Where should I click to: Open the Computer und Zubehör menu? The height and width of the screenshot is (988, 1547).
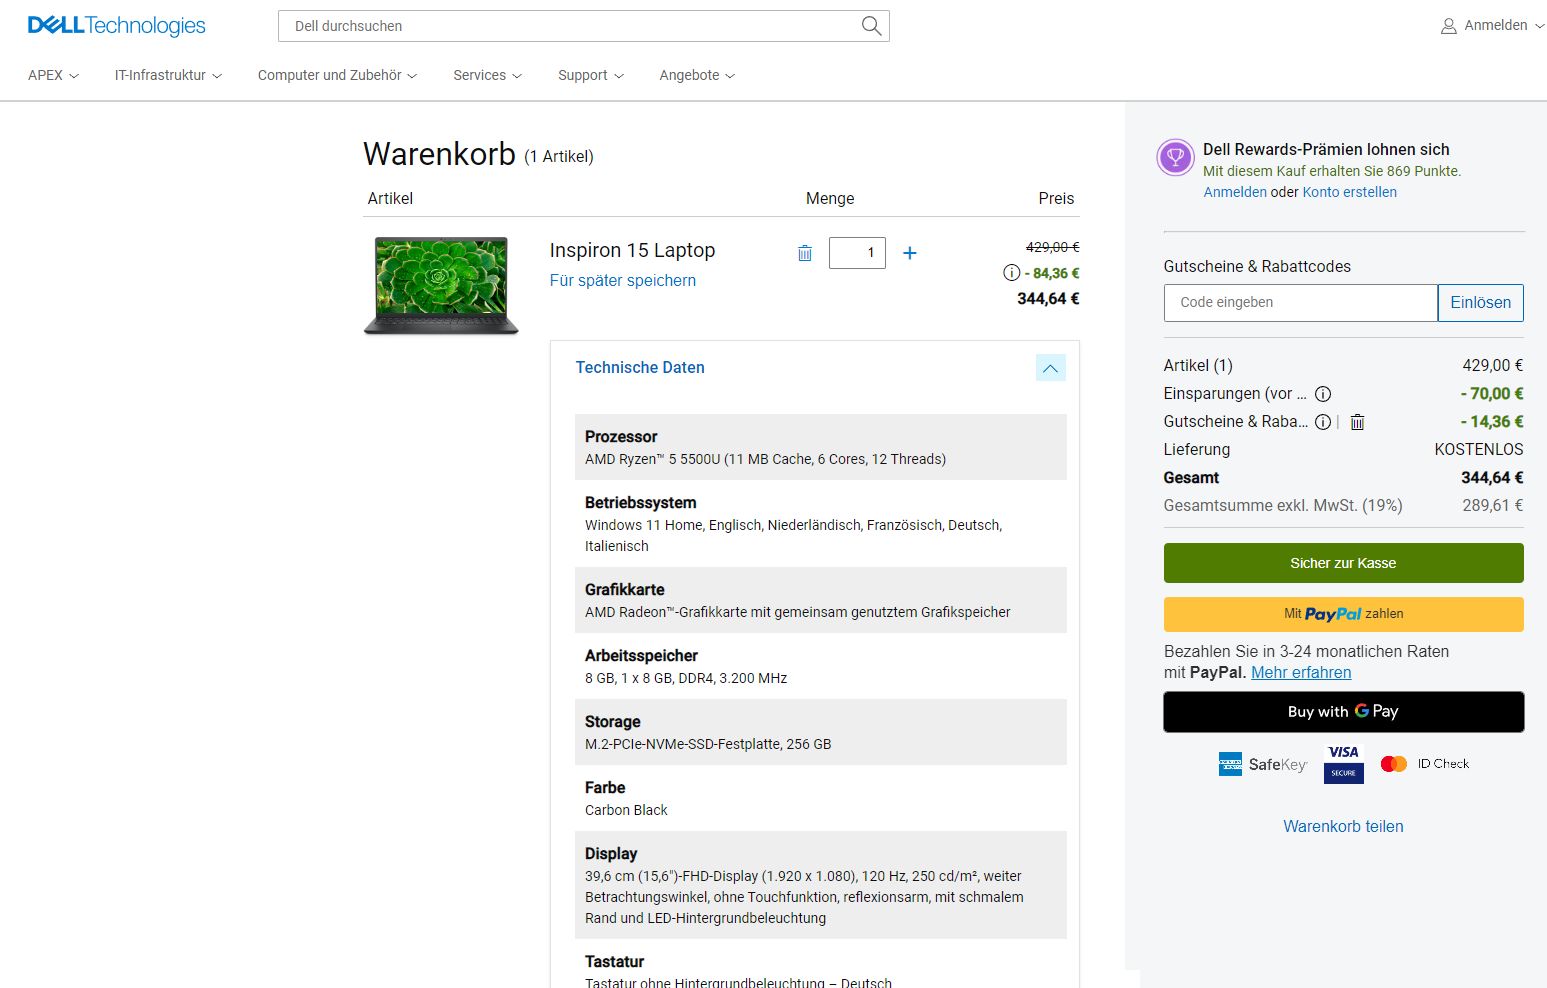[337, 75]
